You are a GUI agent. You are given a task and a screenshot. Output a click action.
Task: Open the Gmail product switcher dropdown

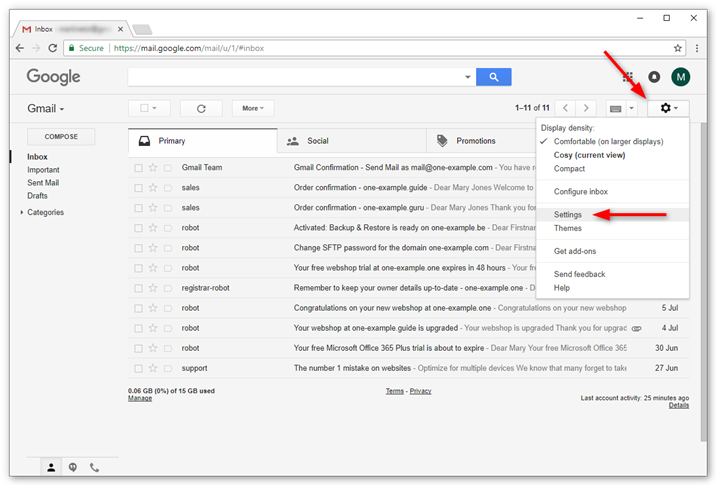coord(46,108)
